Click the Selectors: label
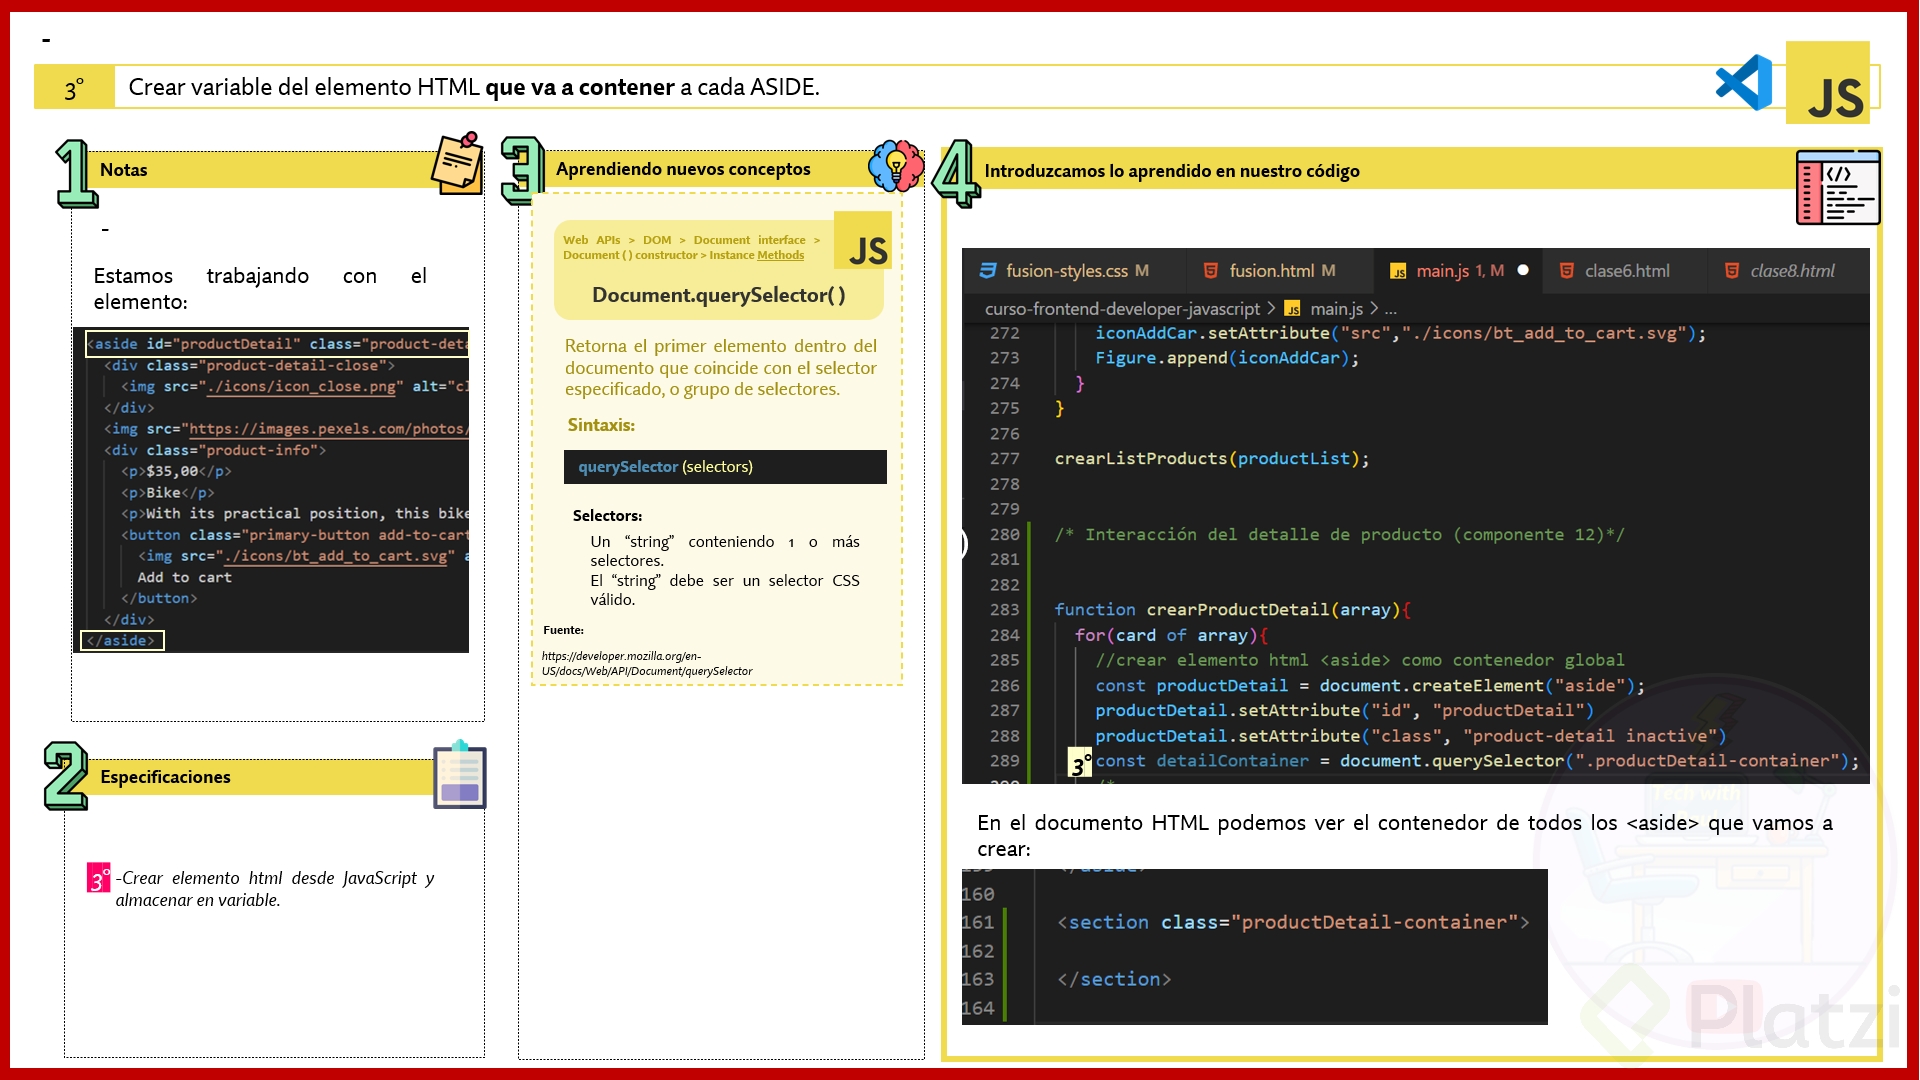Screen dimensions: 1920x1080 pyautogui.click(x=607, y=516)
